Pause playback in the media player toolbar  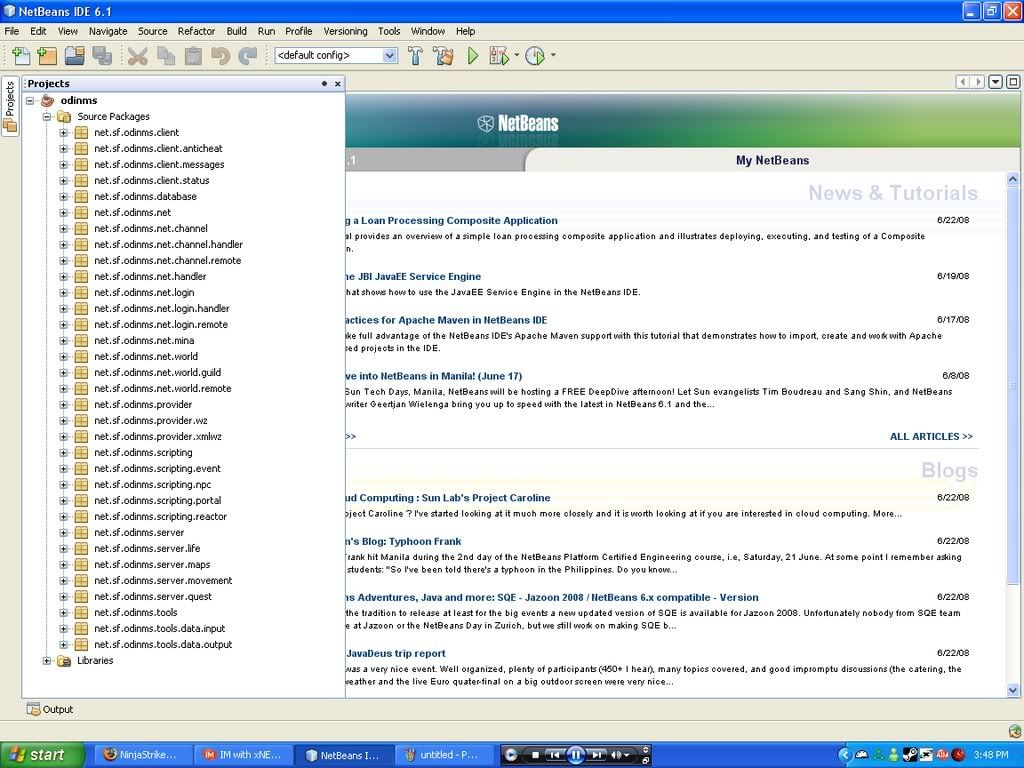(575, 755)
